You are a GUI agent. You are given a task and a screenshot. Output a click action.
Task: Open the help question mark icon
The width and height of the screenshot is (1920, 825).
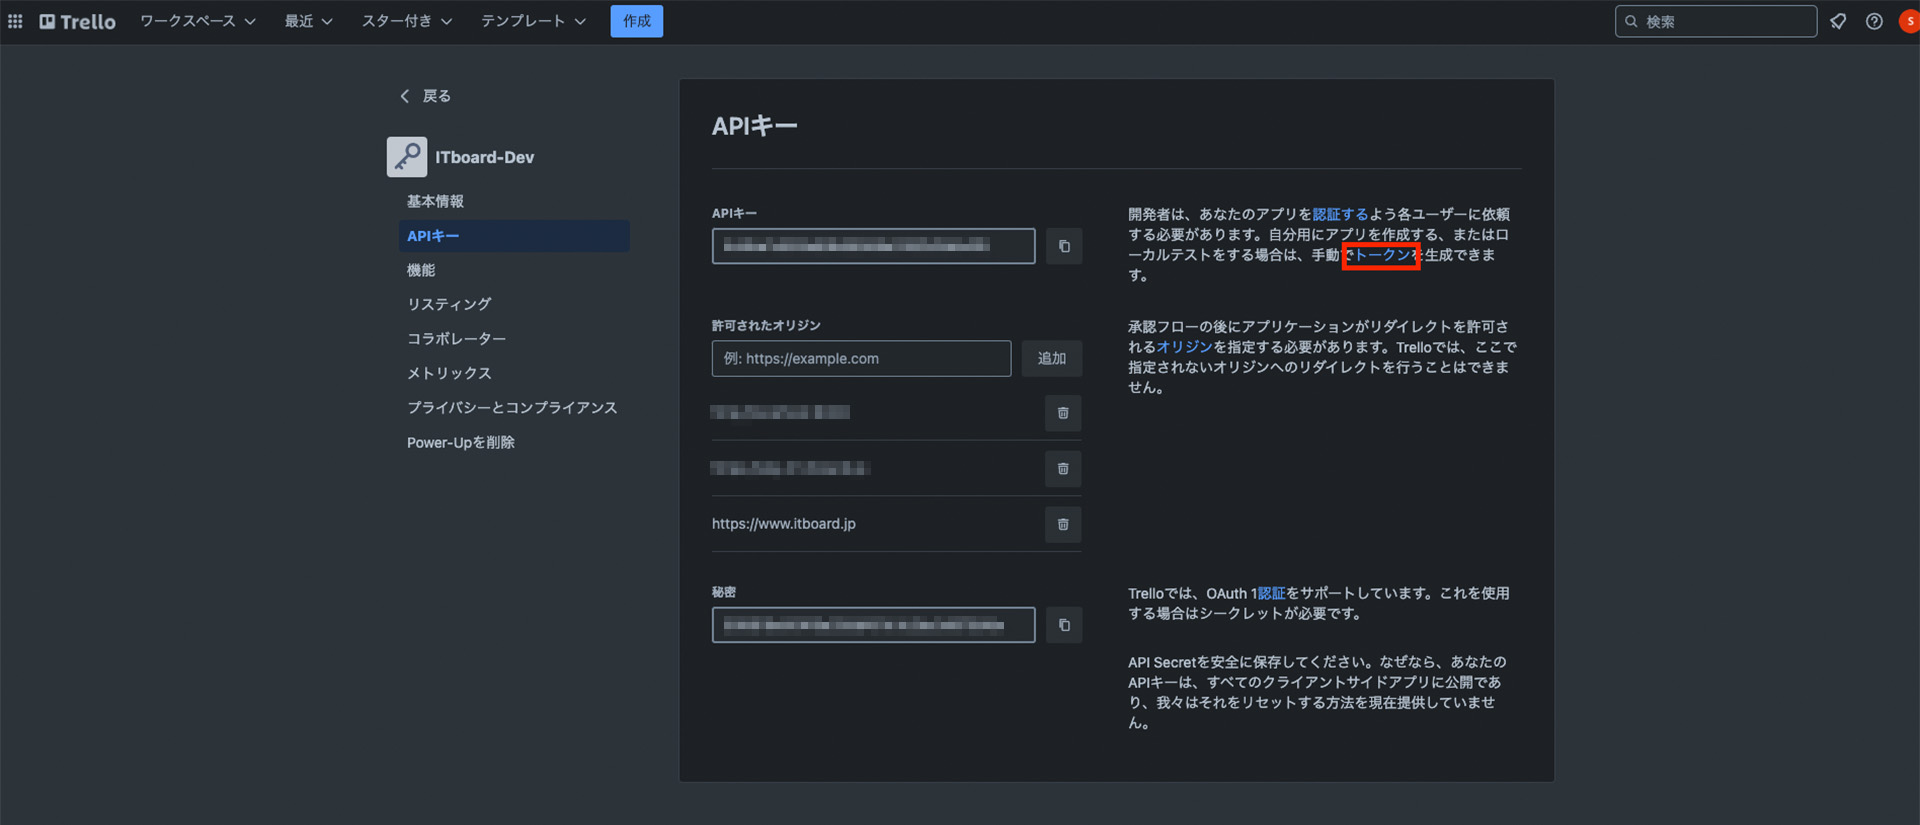(x=1874, y=21)
